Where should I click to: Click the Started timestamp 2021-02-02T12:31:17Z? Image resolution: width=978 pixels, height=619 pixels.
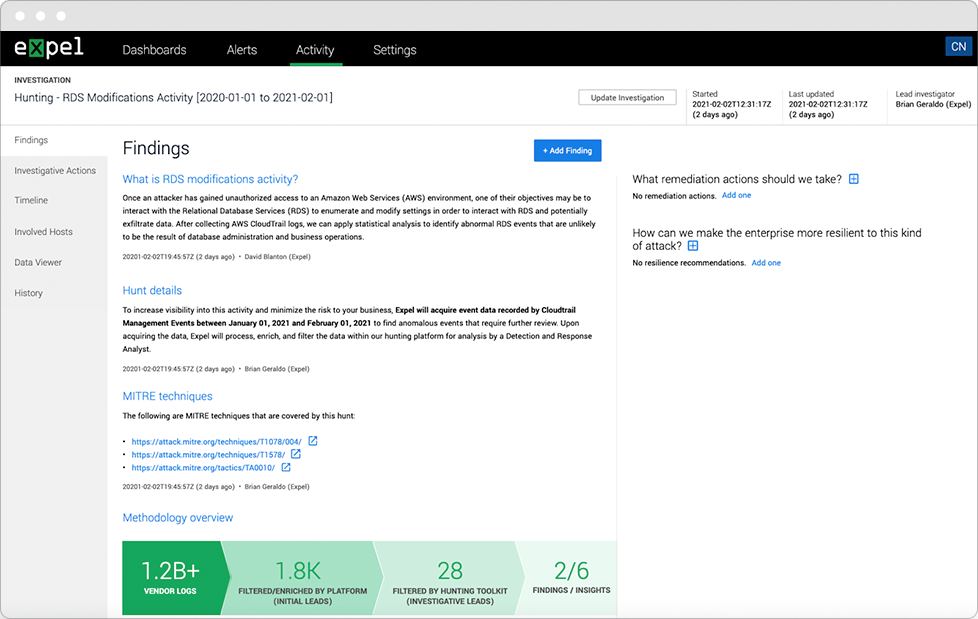pyautogui.click(x=732, y=104)
